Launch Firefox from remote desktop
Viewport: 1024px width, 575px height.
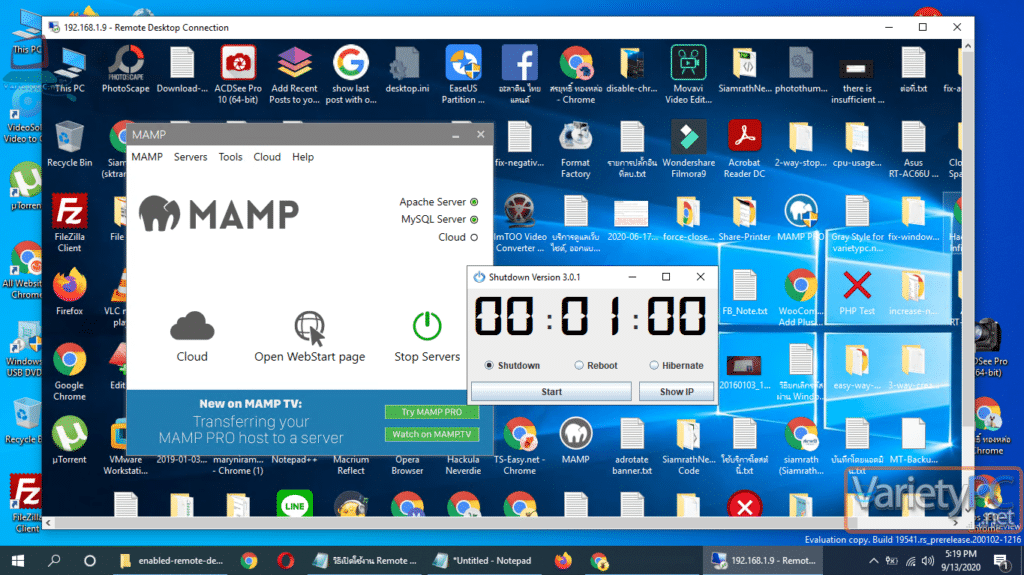(x=69, y=292)
